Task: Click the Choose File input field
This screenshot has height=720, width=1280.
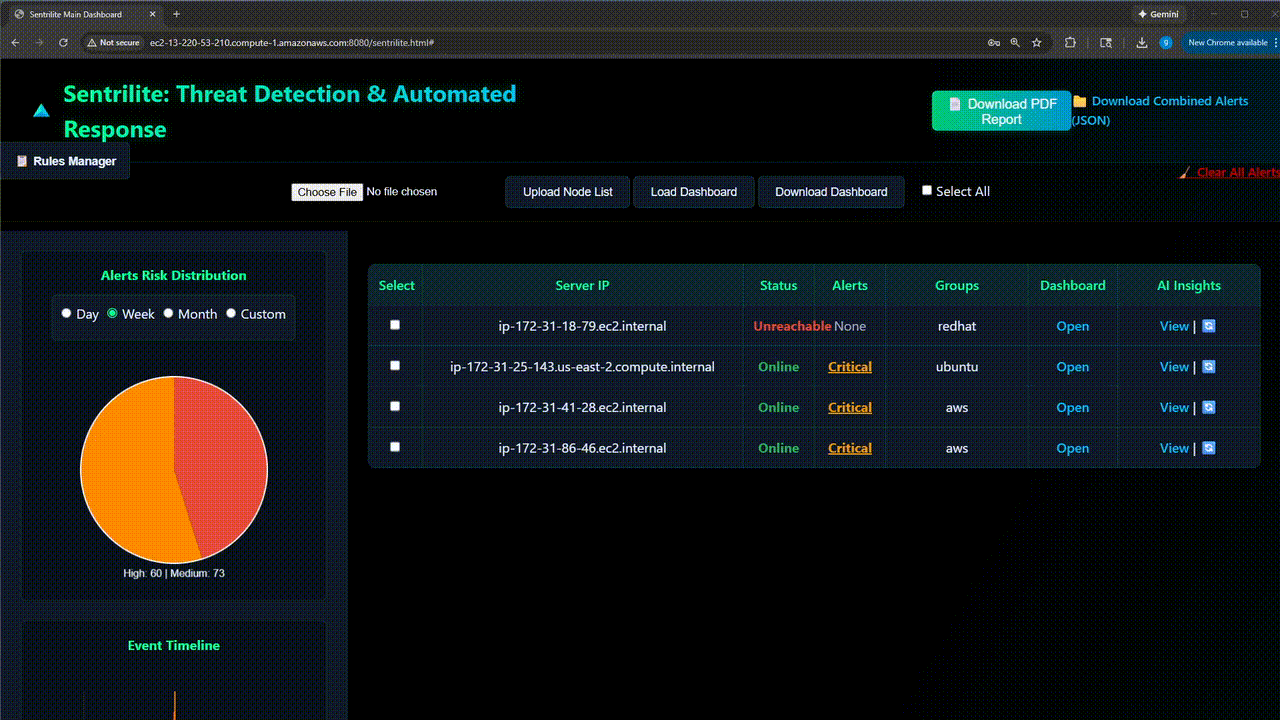Action: pyautogui.click(x=327, y=191)
